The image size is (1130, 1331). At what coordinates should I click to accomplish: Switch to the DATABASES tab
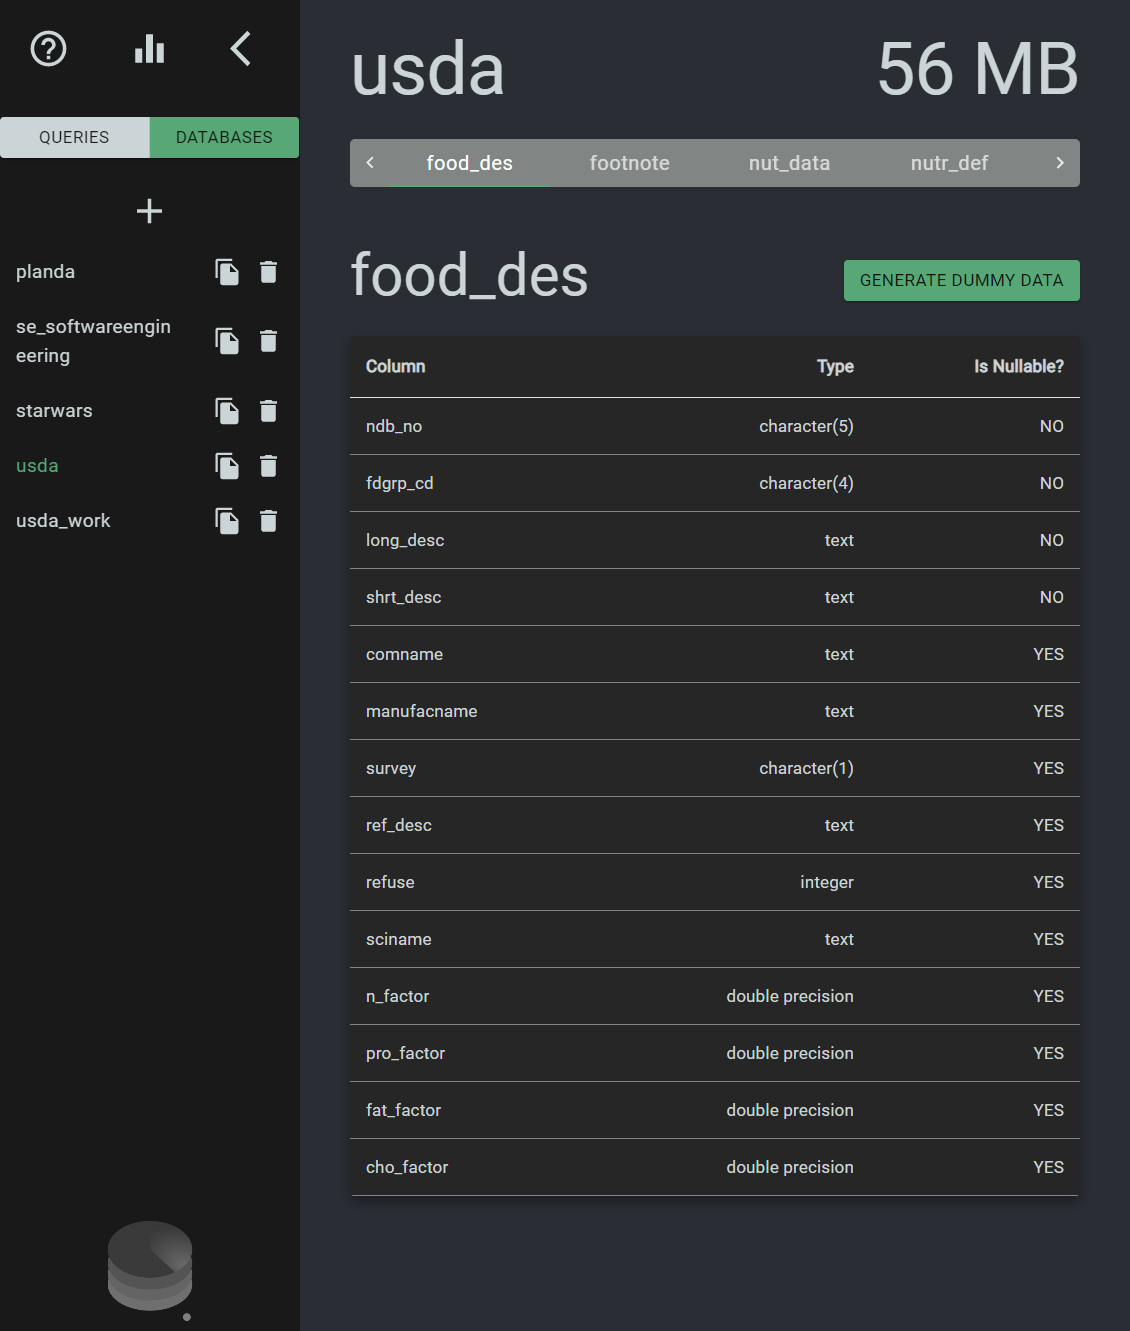pos(224,137)
